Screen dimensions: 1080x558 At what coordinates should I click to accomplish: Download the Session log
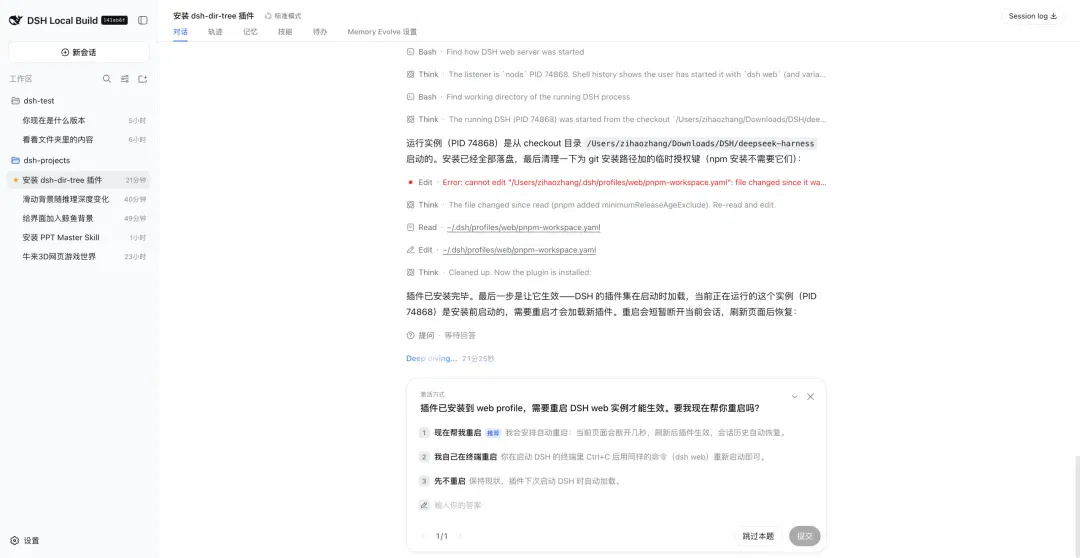coord(1032,17)
